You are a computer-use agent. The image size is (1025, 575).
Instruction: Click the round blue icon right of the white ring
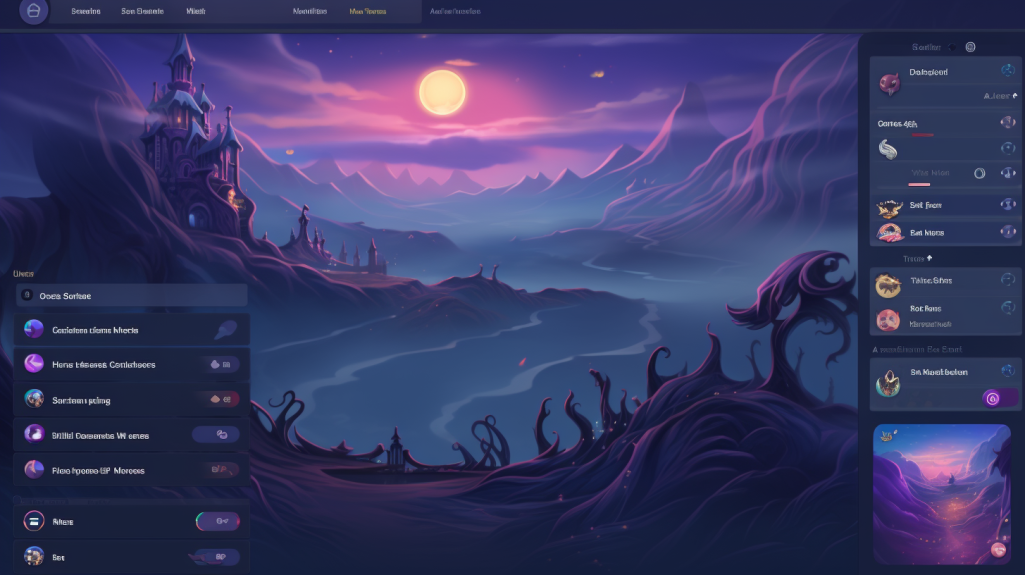click(x=1007, y=173)
